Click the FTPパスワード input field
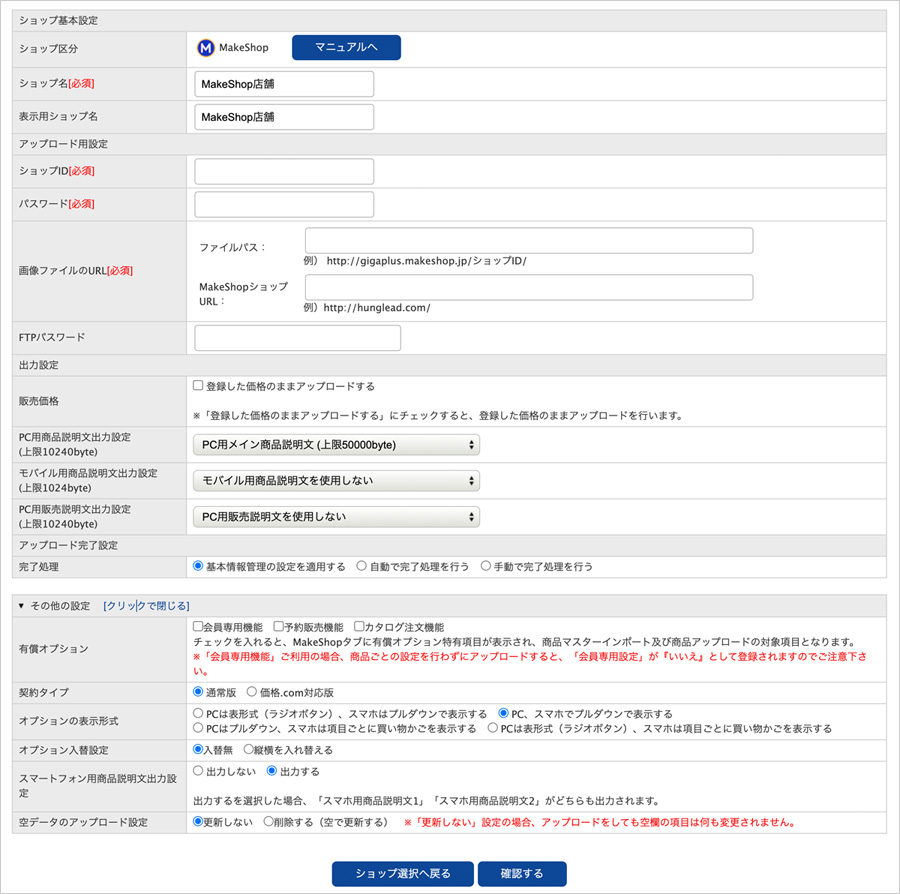The width and height of the screenshot is (900, 894). pyautogui.click(x=297, y=338)
